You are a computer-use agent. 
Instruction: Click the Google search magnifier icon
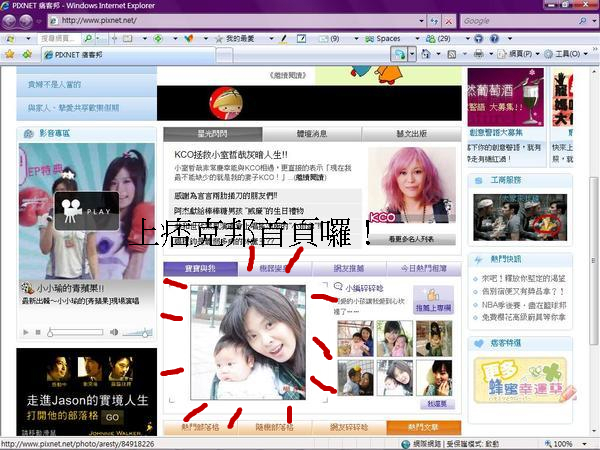coord(582,21)
